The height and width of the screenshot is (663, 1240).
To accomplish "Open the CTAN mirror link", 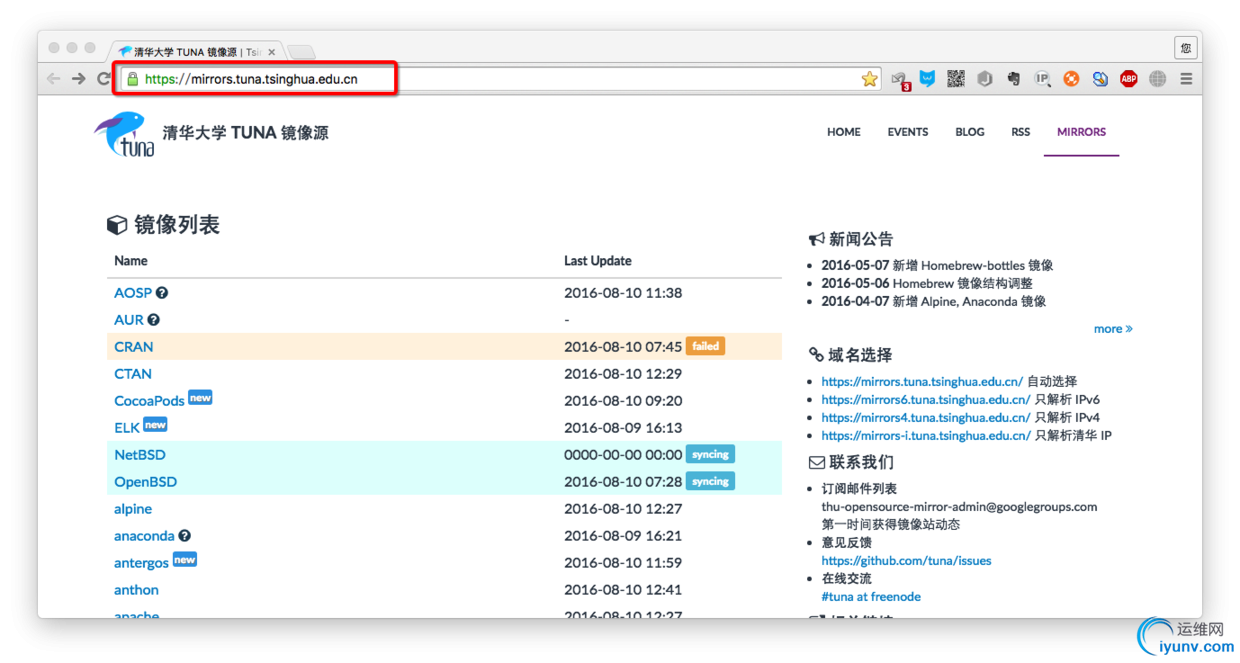I will [x=133, y=374].
